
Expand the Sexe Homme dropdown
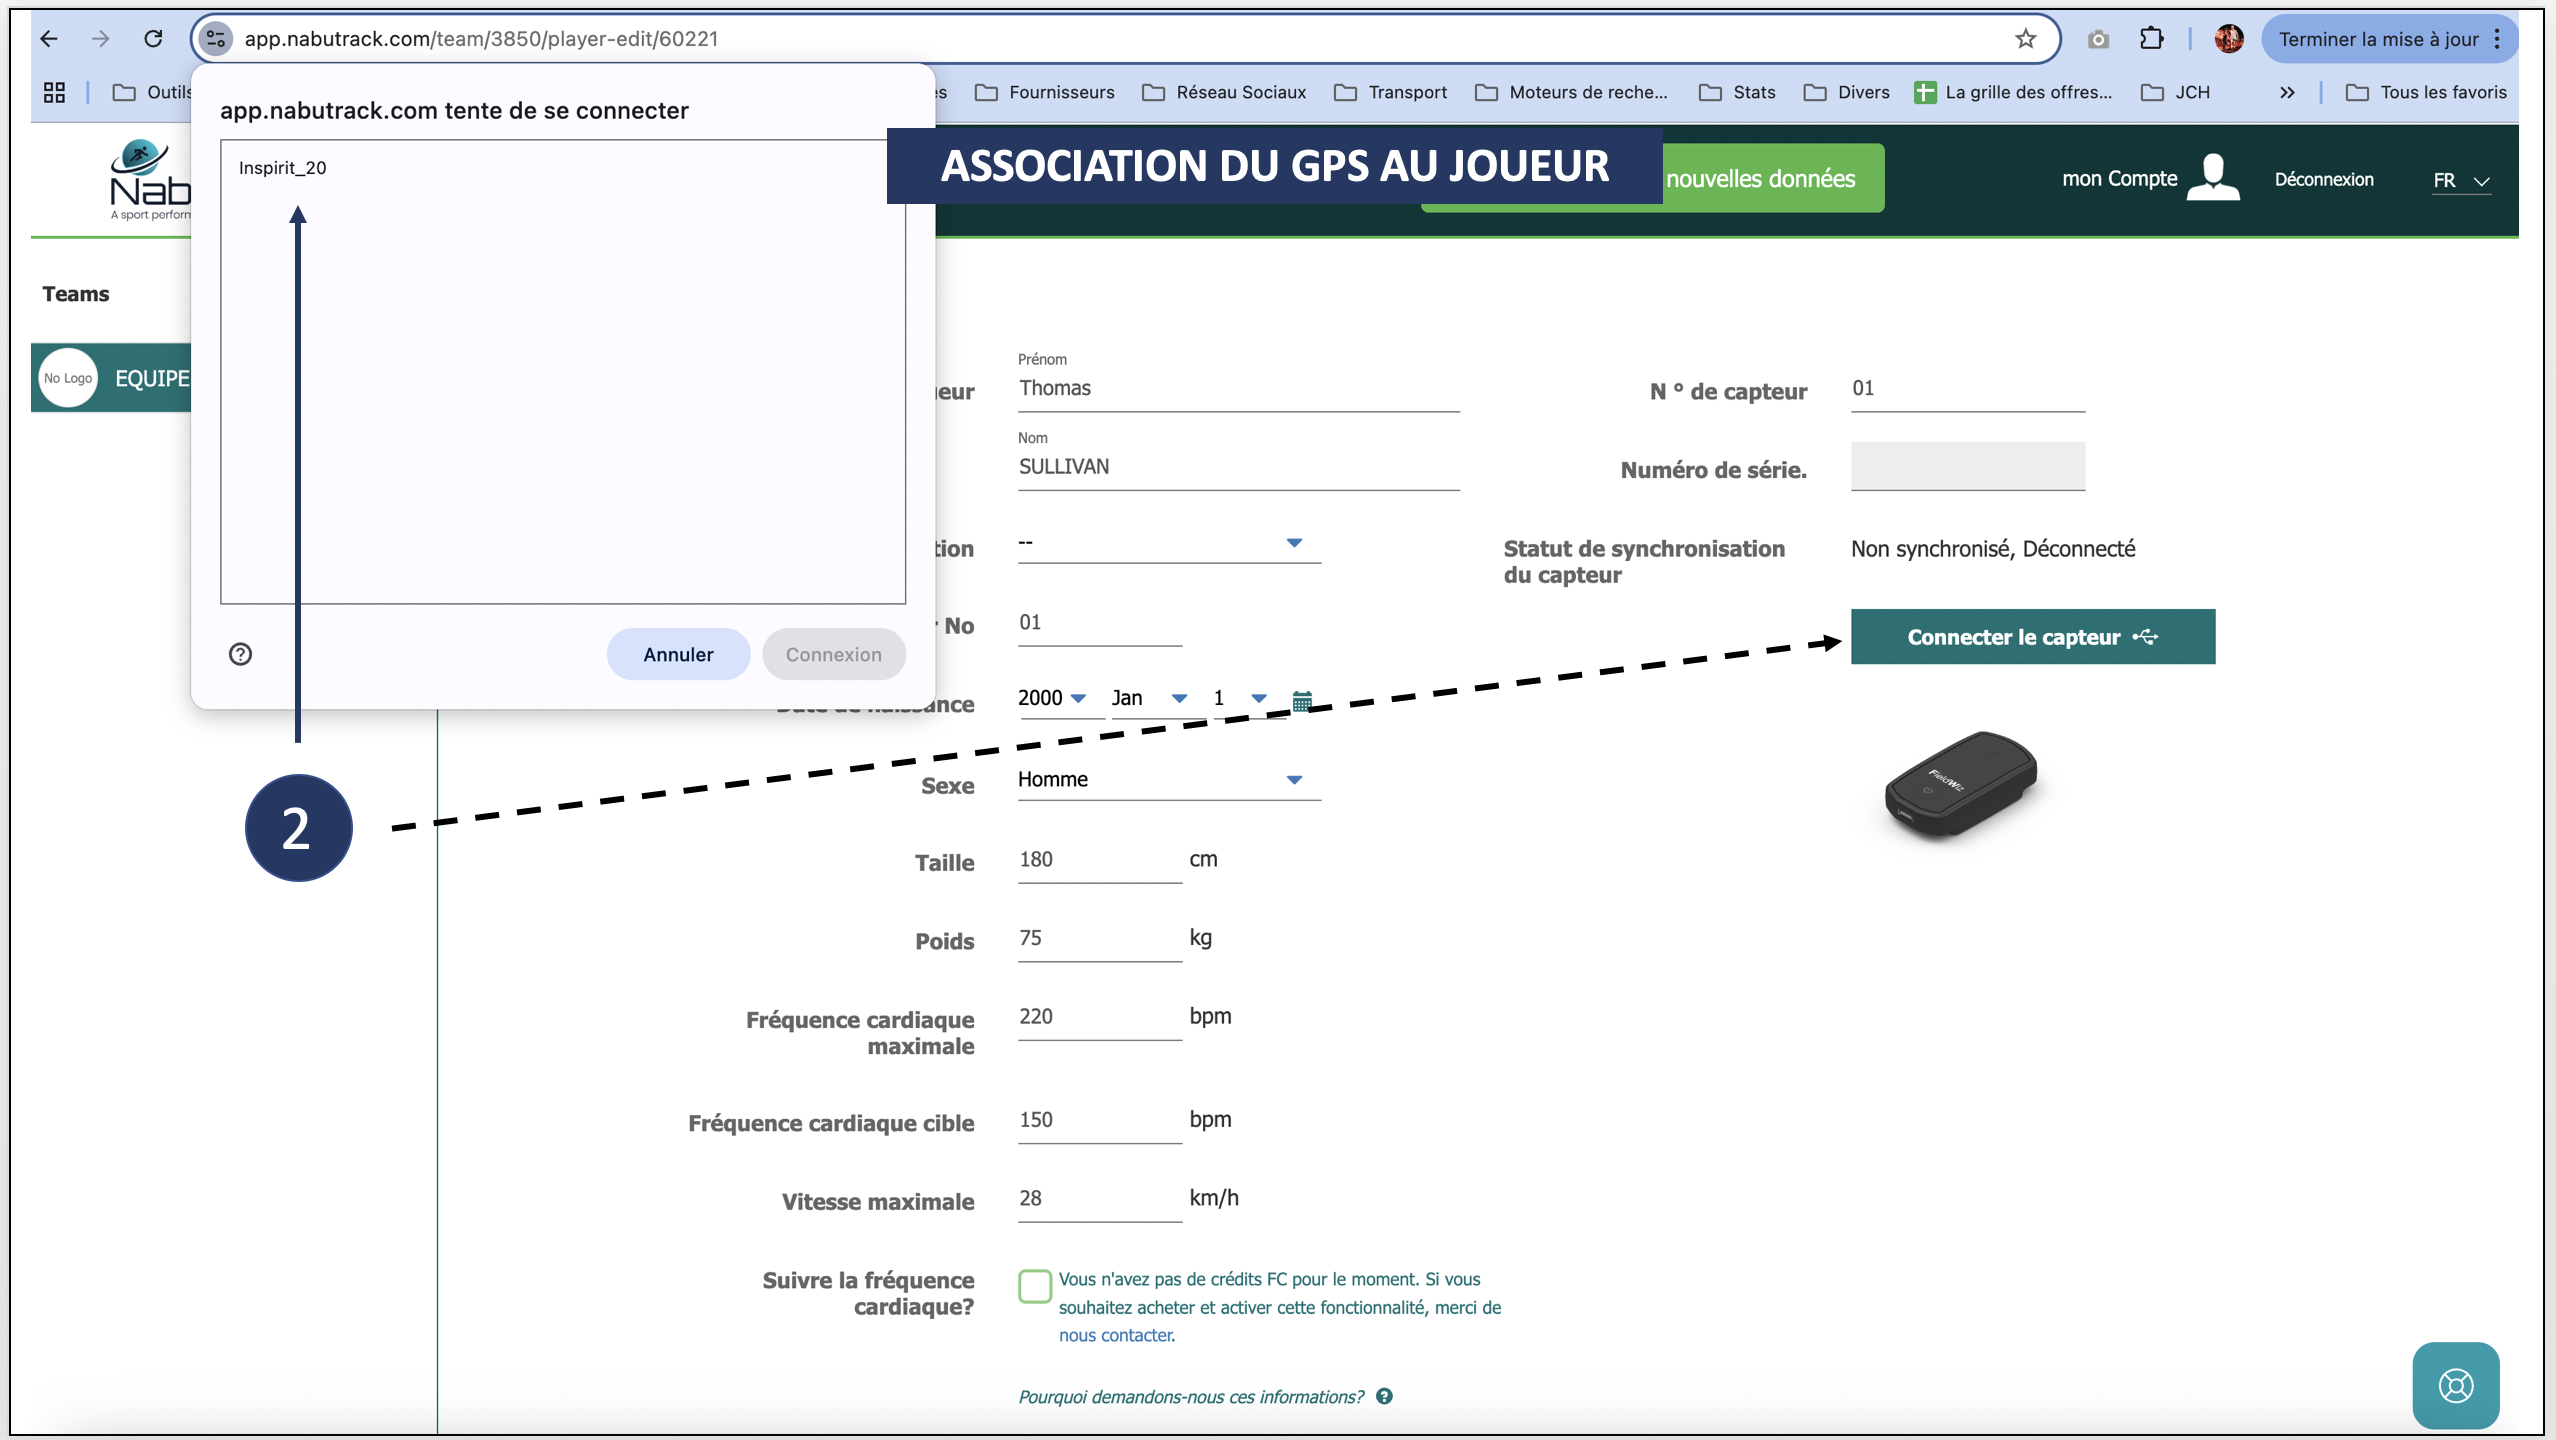(x=1168, y=779)
